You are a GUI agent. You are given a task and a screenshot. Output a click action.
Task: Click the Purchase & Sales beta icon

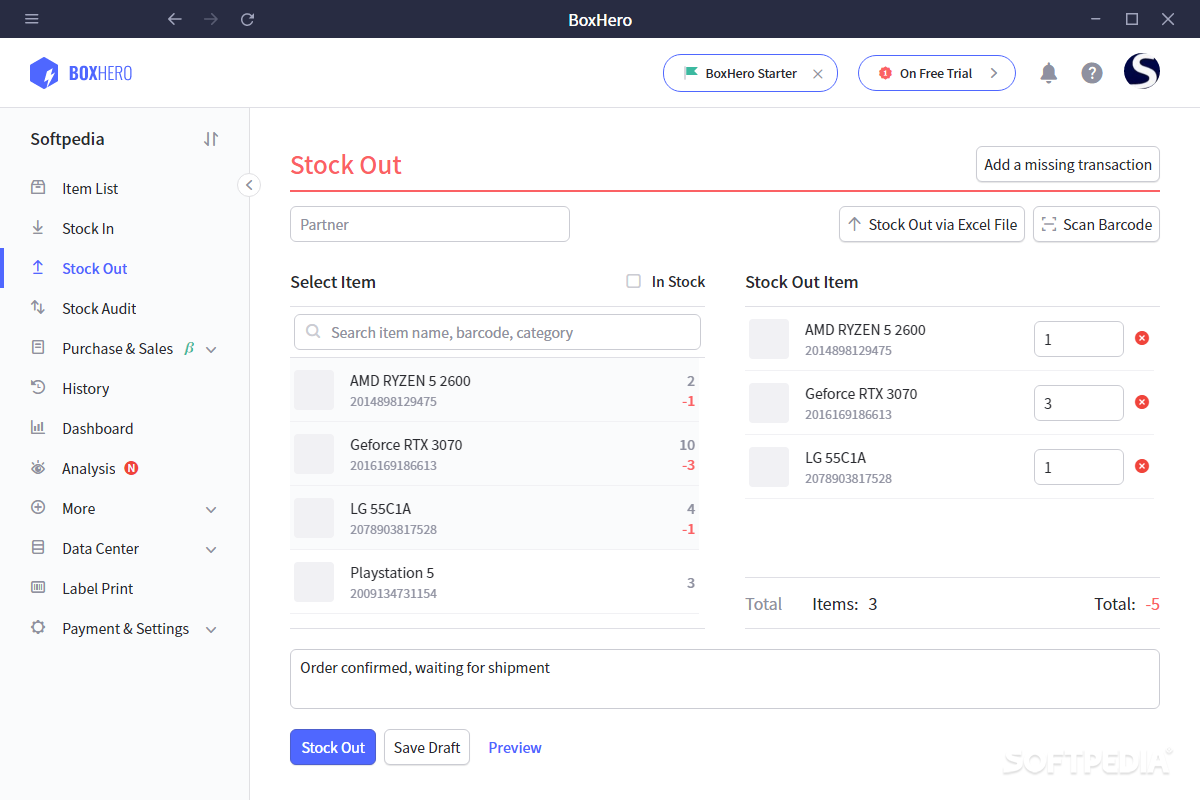189,348
